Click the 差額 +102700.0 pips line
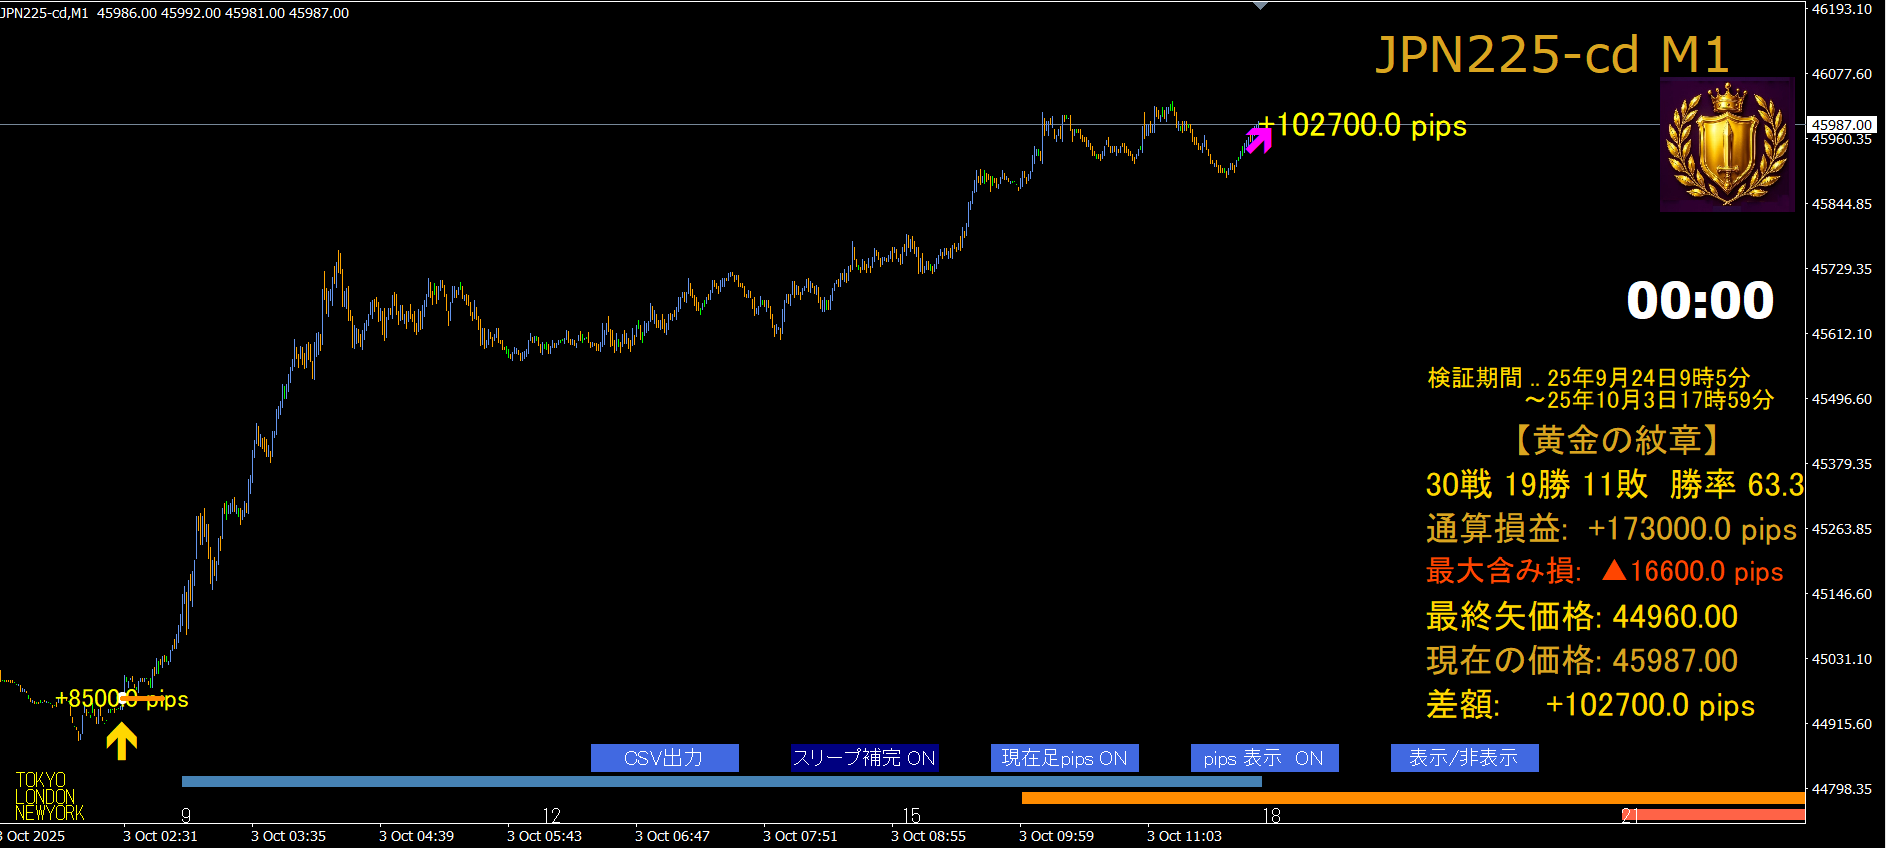The height and width of the screenshot is (848, 1886). click(x=1590, y=704)
